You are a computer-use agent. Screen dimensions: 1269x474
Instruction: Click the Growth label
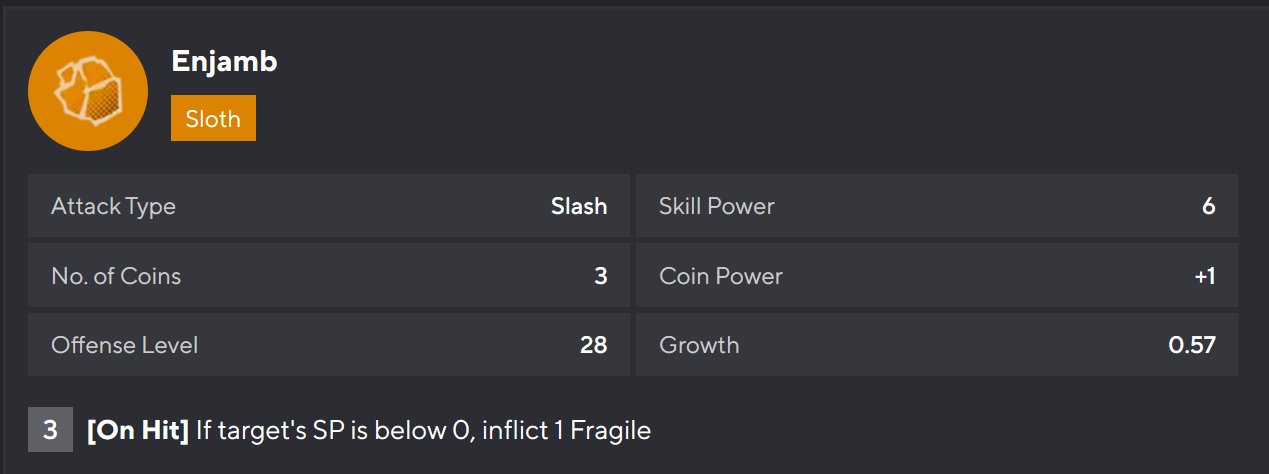coord(699,345)
